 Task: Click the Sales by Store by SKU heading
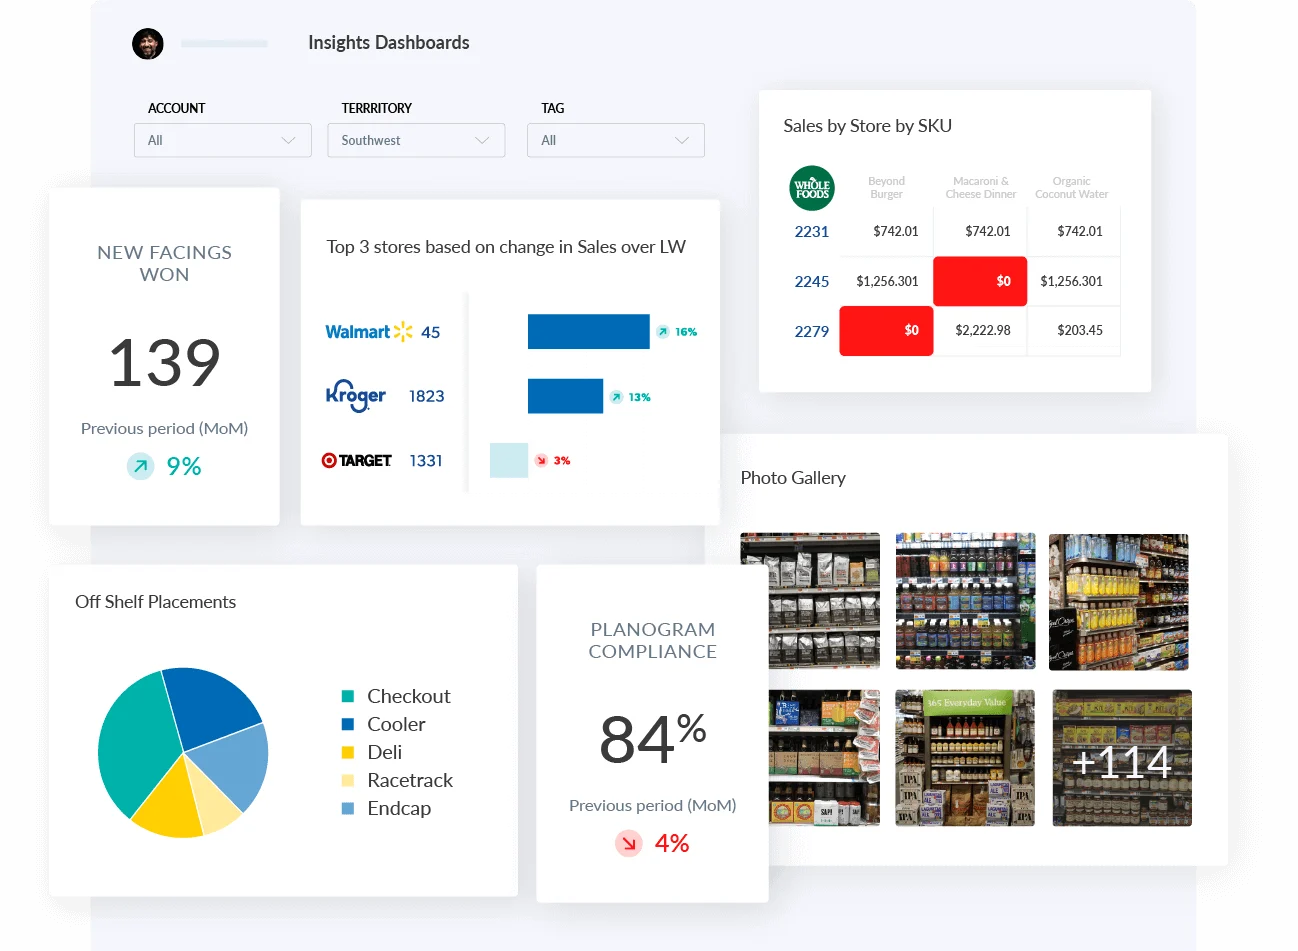(867, 126)
